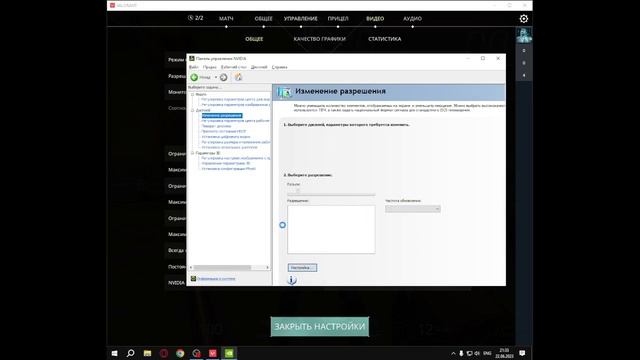The height and width of the screenshot is (360, 640).
Task: Open Riot client icon in taskbar
Action: pyautogui.click(x=196, y=353)
